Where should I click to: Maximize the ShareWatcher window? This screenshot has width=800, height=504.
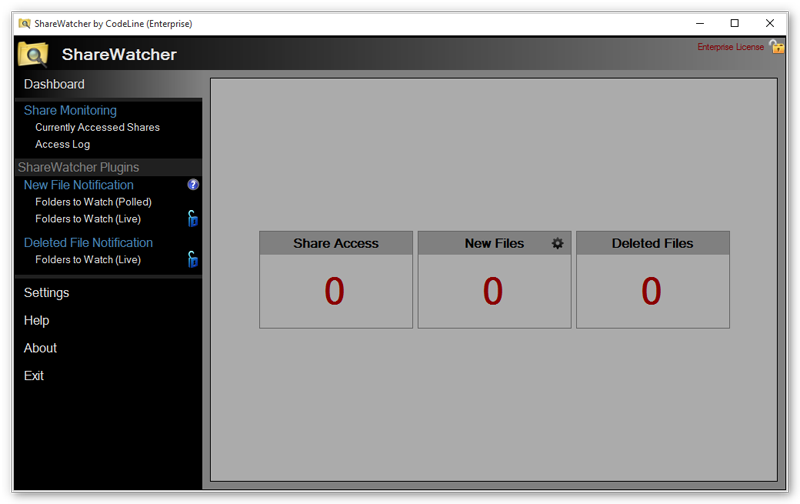click(x=735, y=23)
